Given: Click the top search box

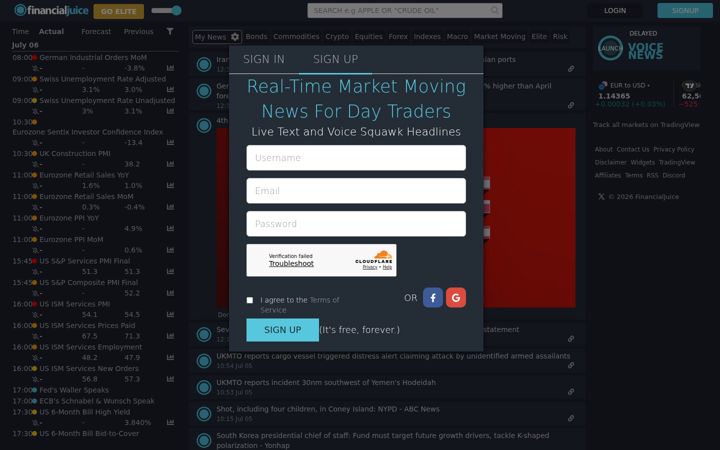Looking at the screenshot, I should point(405,11).
